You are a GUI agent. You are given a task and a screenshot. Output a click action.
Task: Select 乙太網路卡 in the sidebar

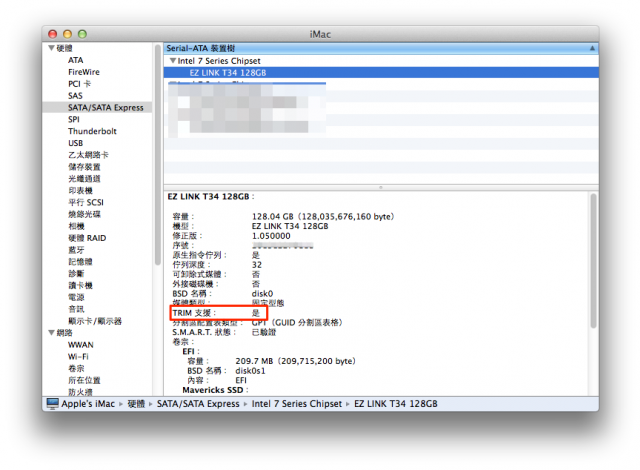tap(88, 155)
